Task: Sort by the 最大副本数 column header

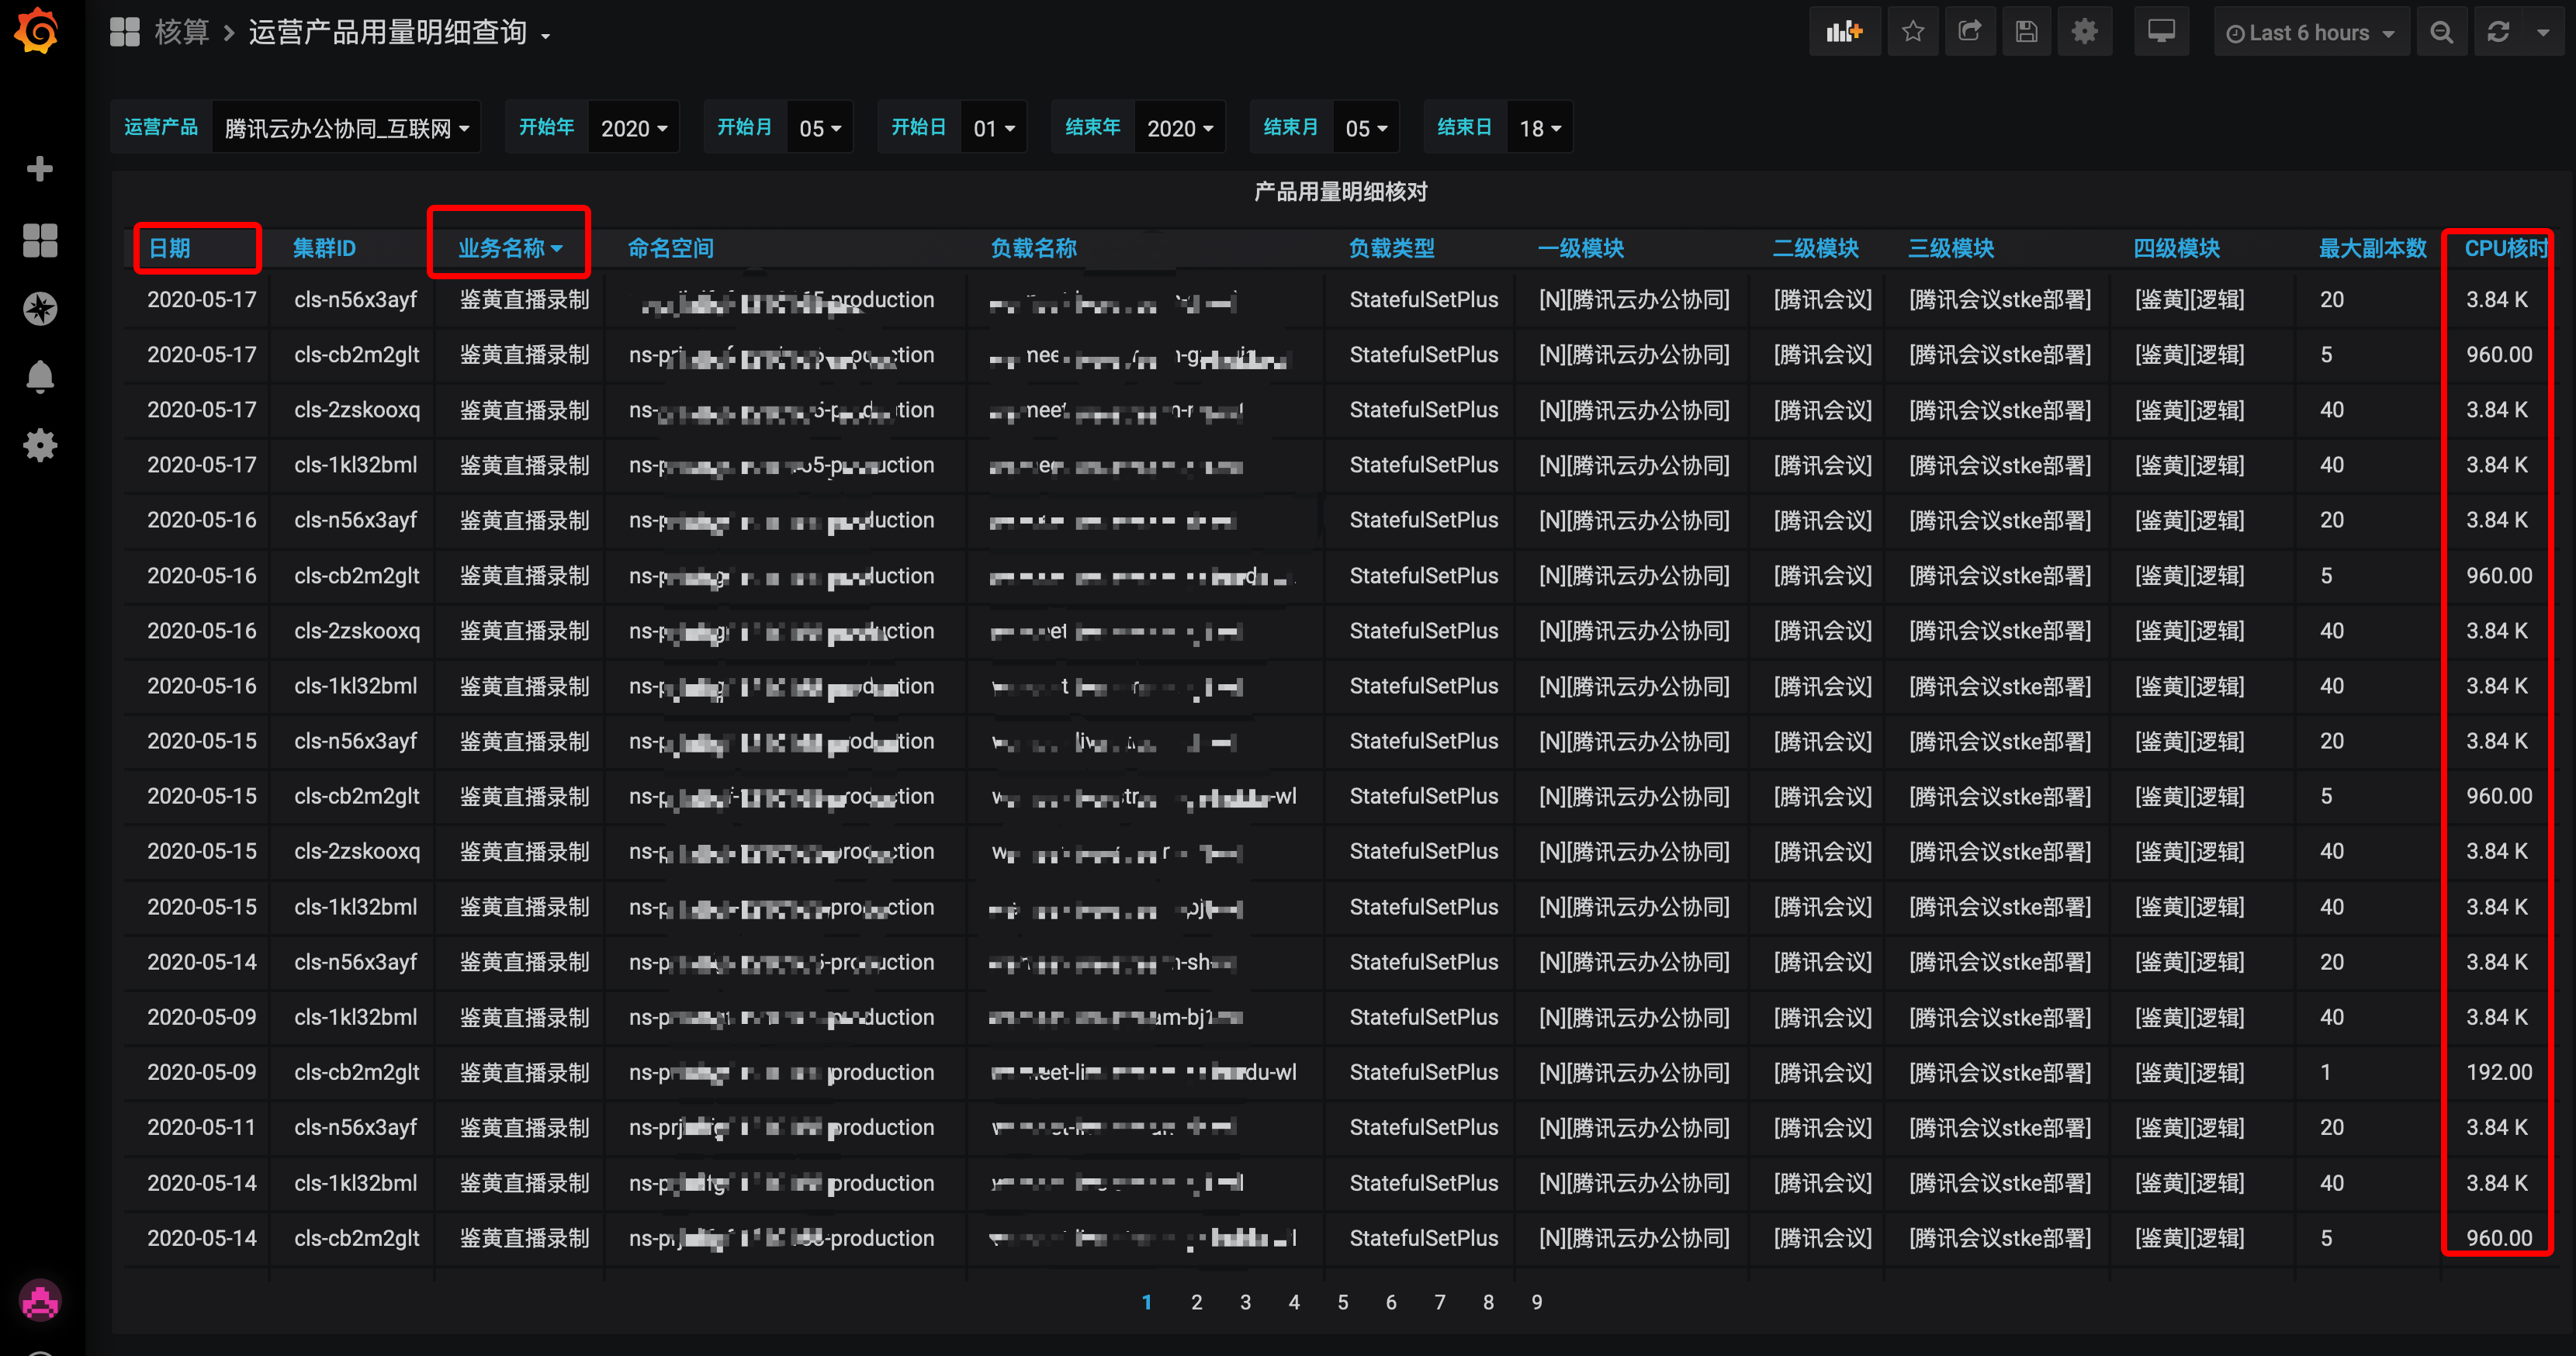Action: 2372,248
